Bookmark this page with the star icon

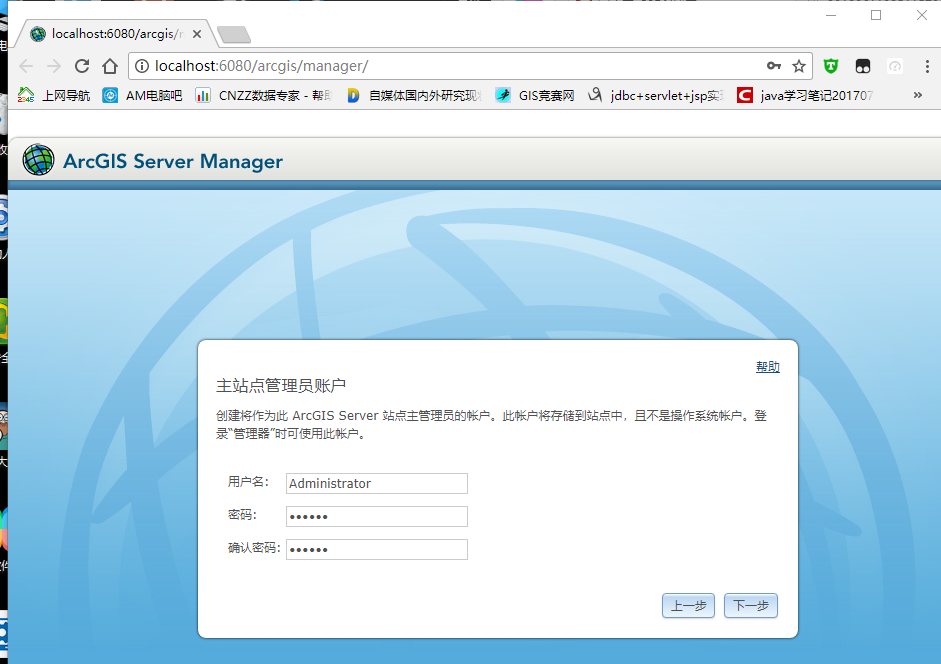(799, 66)
